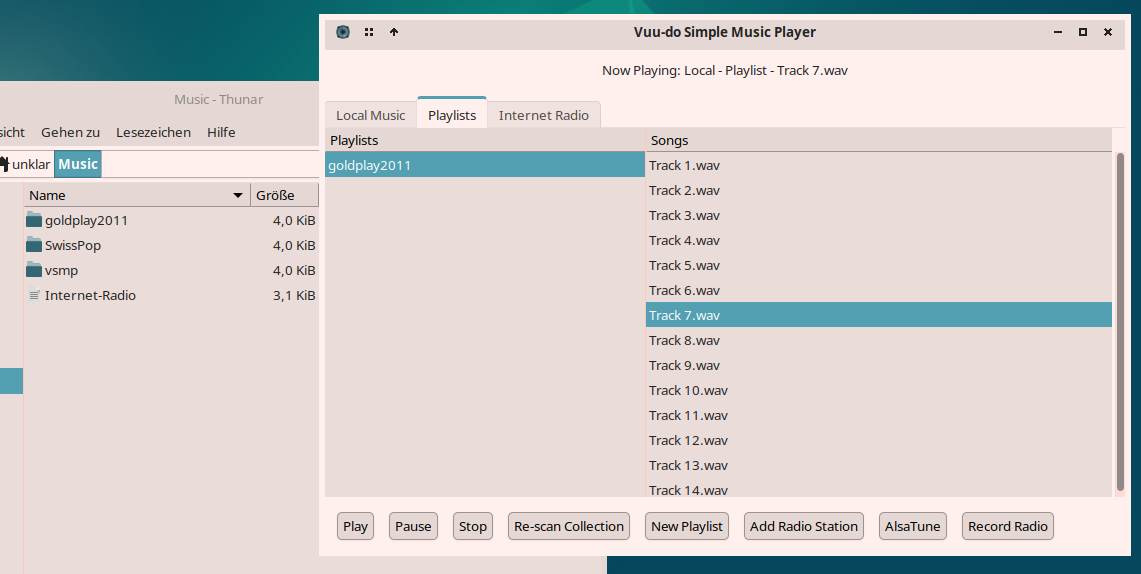The image size is (1141, 574).
Task: Select Track 9.wav in the Songs list
Action: [879, 365]
